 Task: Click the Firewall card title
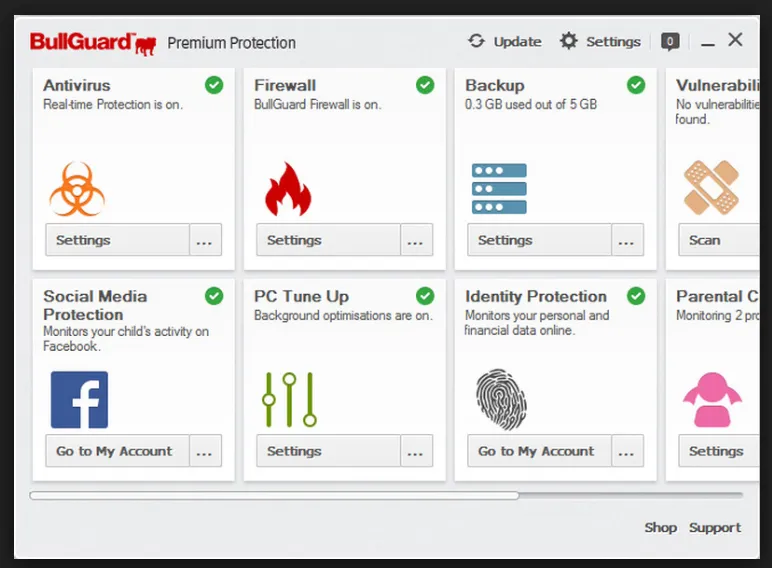click(x=285, y=85)
